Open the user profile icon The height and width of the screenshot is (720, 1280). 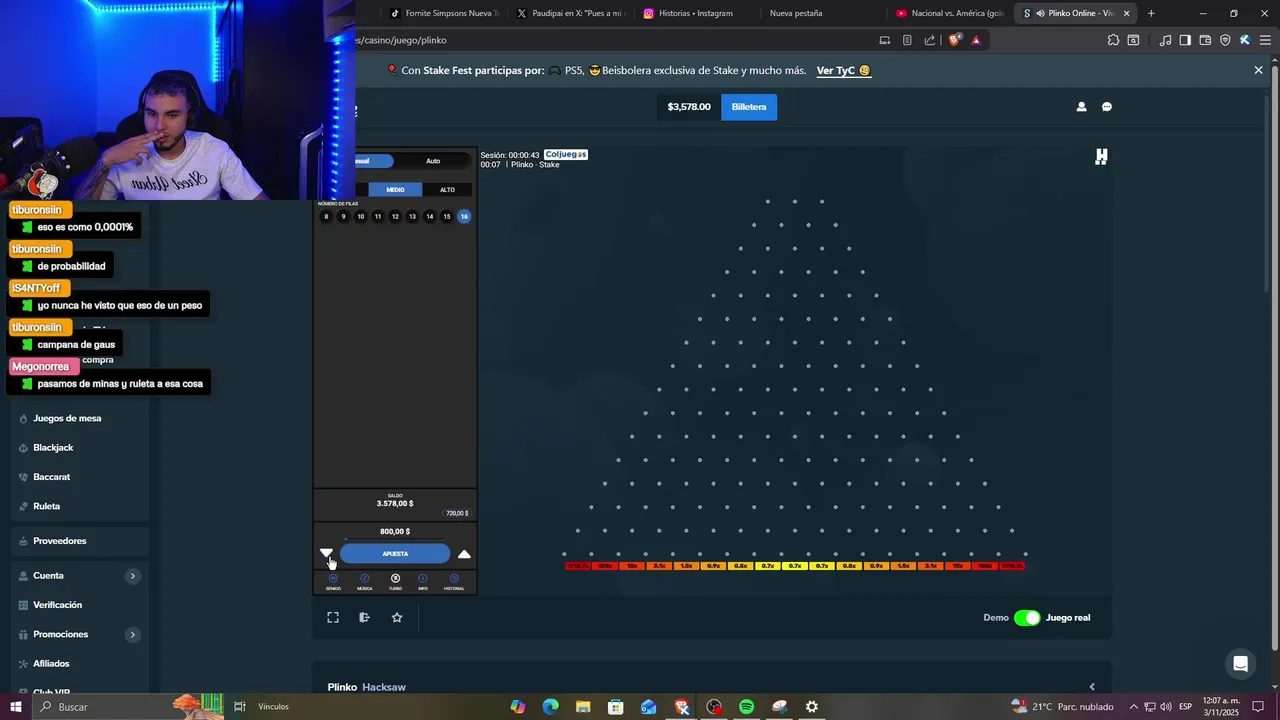(1081, 107)
